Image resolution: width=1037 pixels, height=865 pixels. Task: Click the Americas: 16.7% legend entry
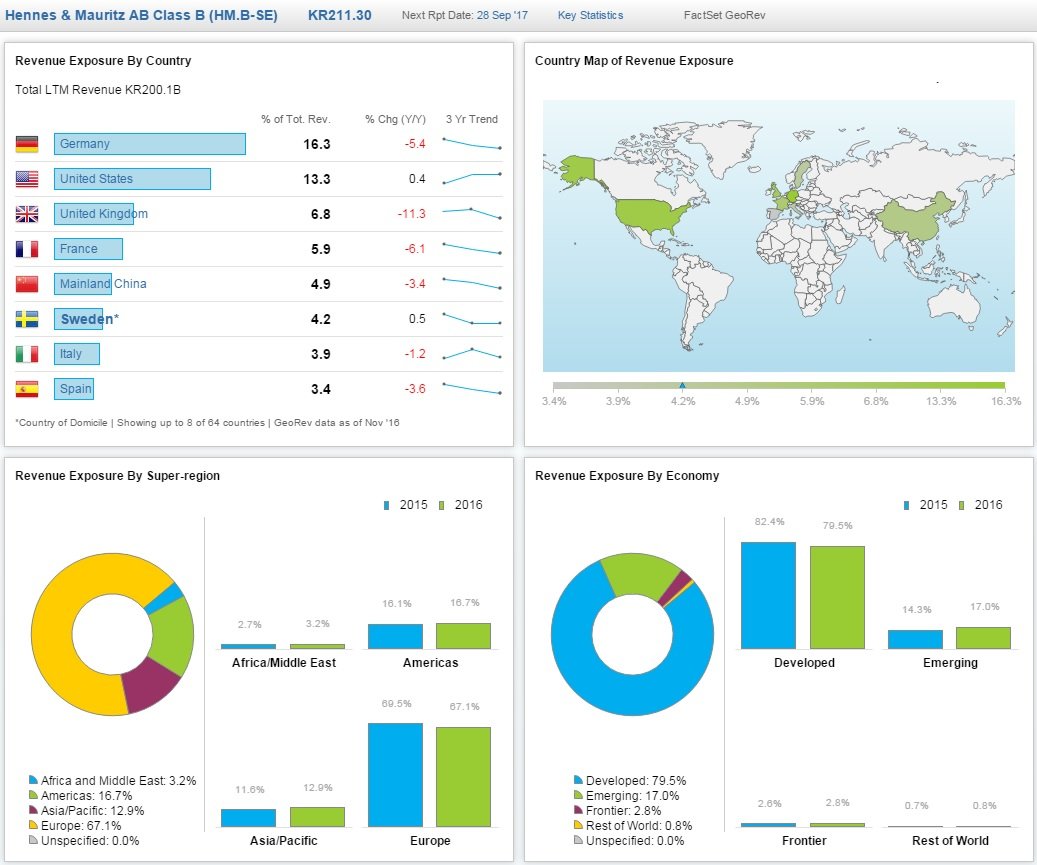(81, 796)
